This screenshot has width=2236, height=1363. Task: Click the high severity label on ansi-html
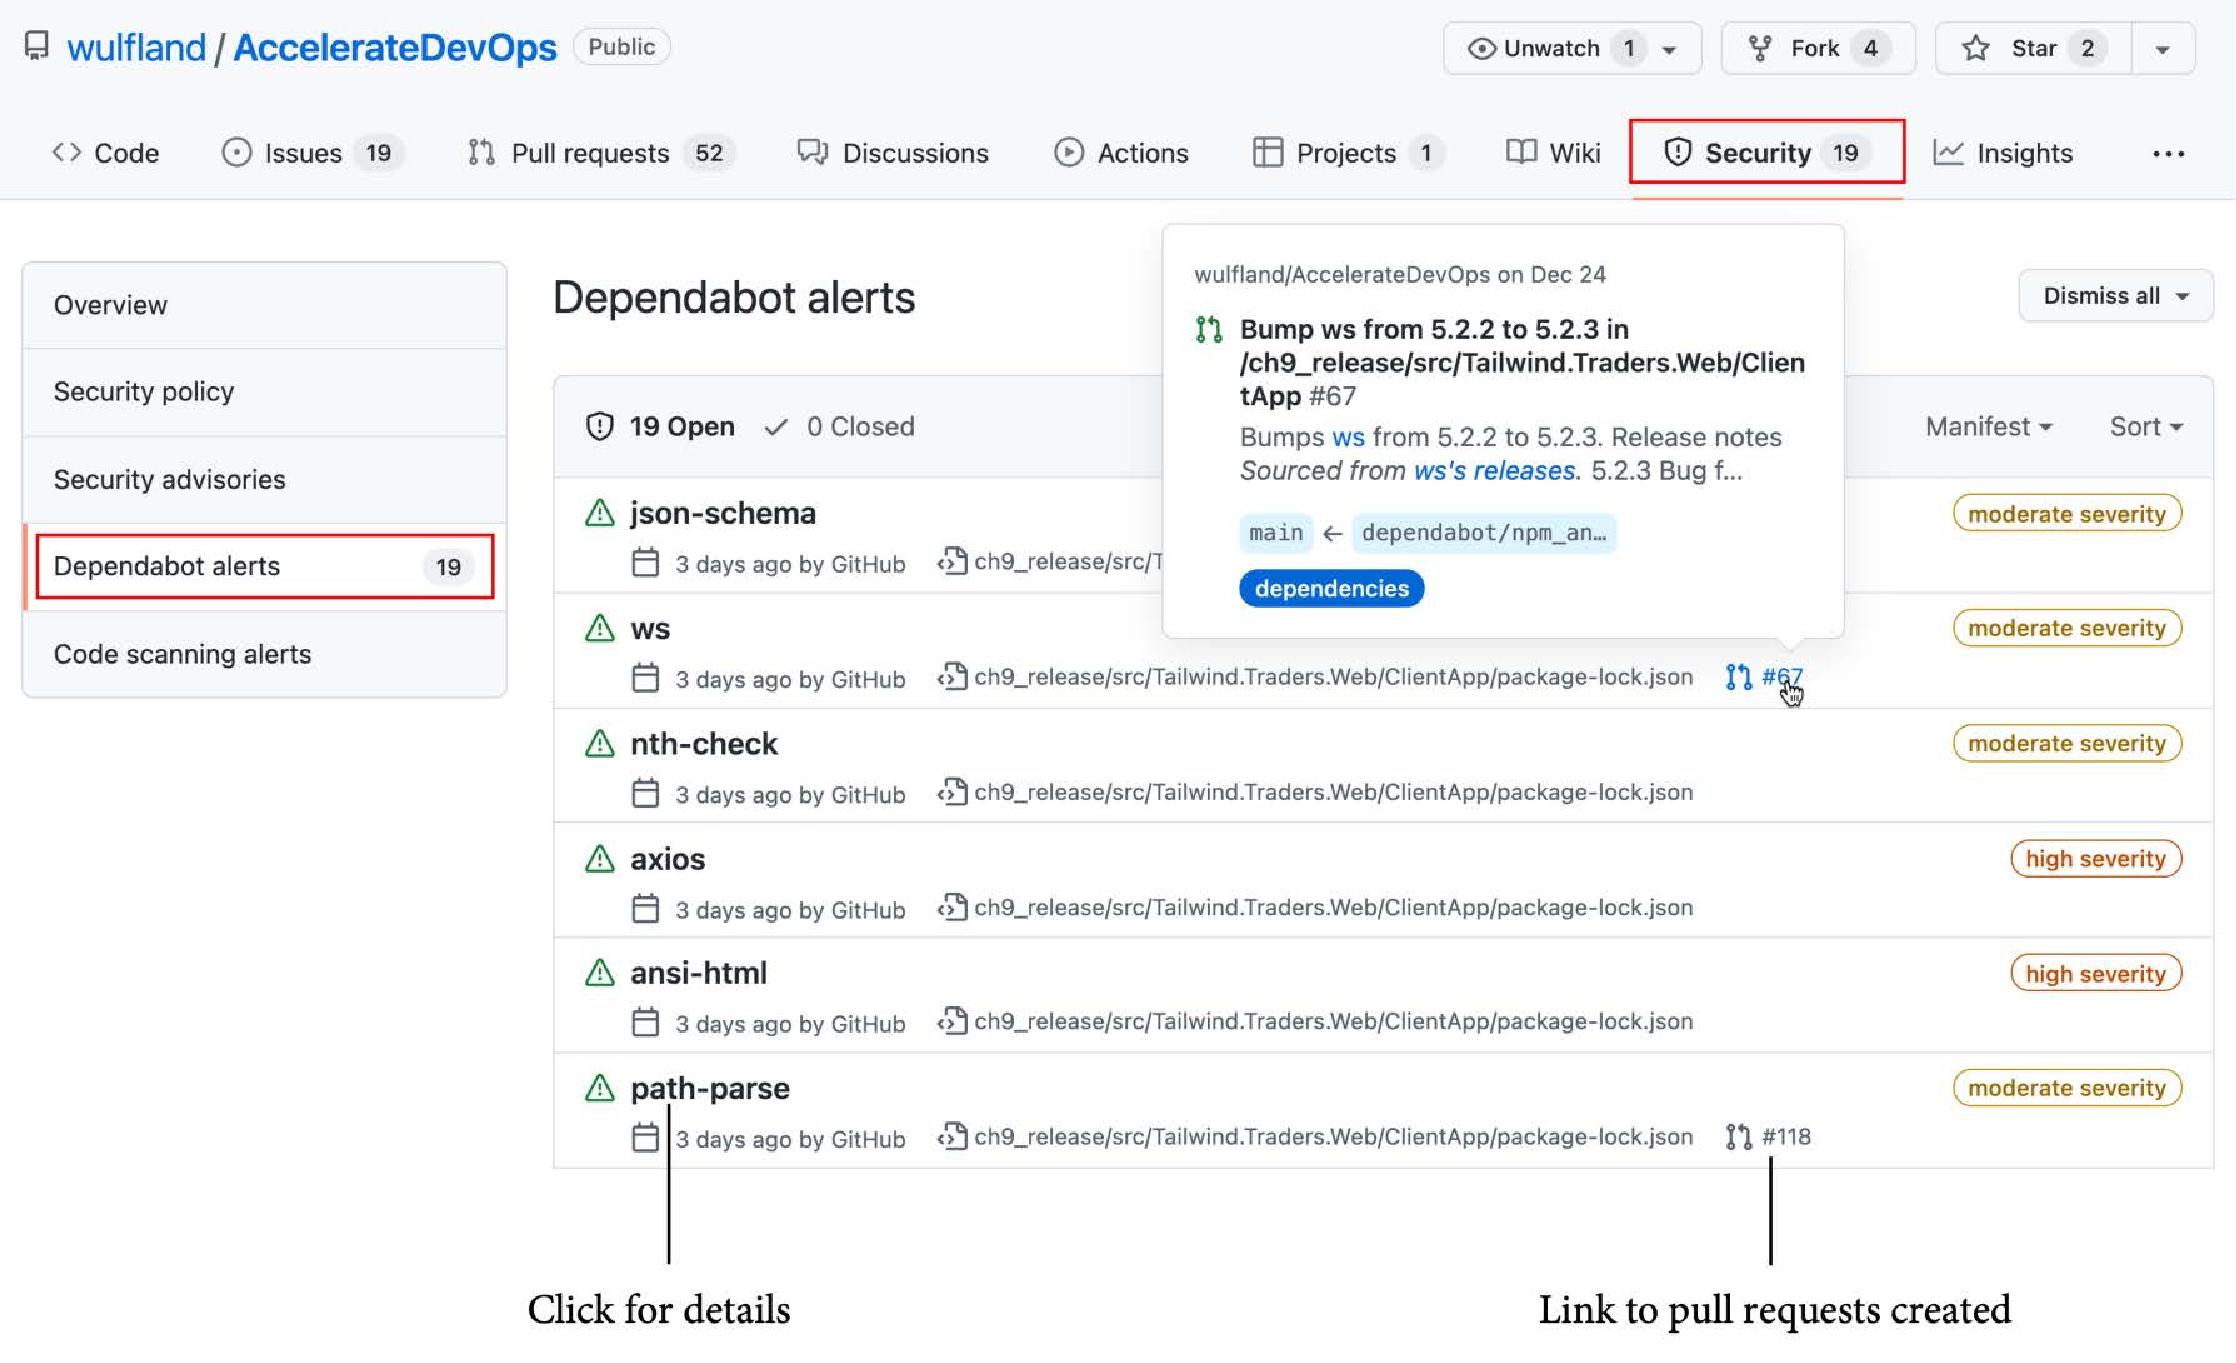click(2096, 974)
